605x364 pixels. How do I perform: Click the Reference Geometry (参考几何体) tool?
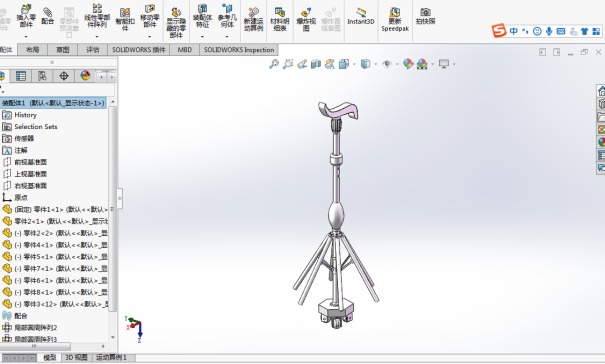tap(227, 16)
